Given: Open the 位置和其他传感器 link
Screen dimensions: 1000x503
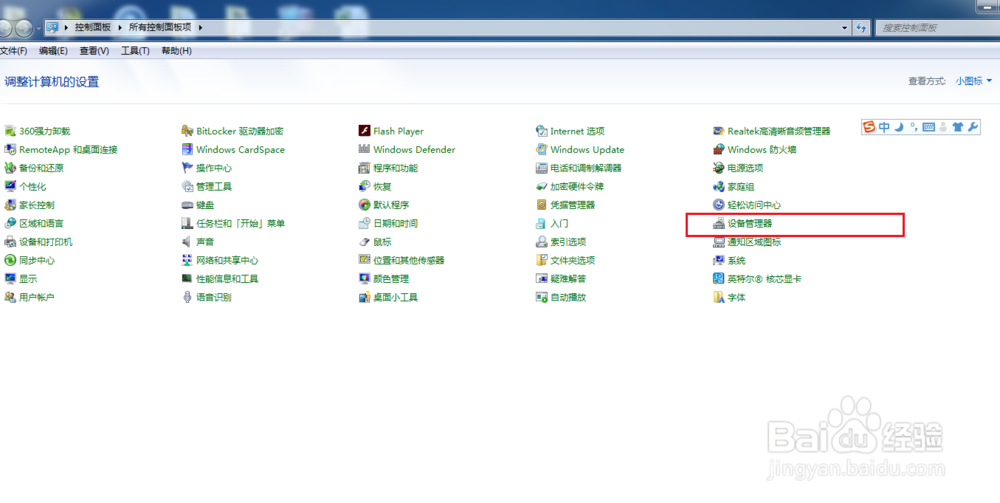Looking at the screenshot, I should point(408,261).
